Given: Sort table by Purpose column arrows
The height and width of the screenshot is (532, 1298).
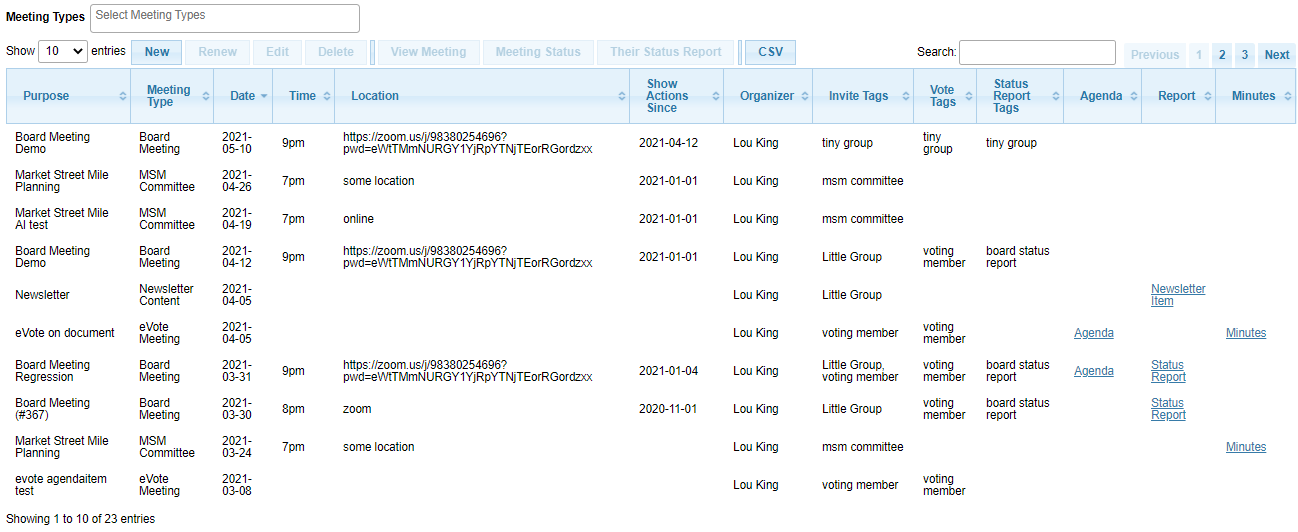Looking at the screenshot, I should [123, 96].
